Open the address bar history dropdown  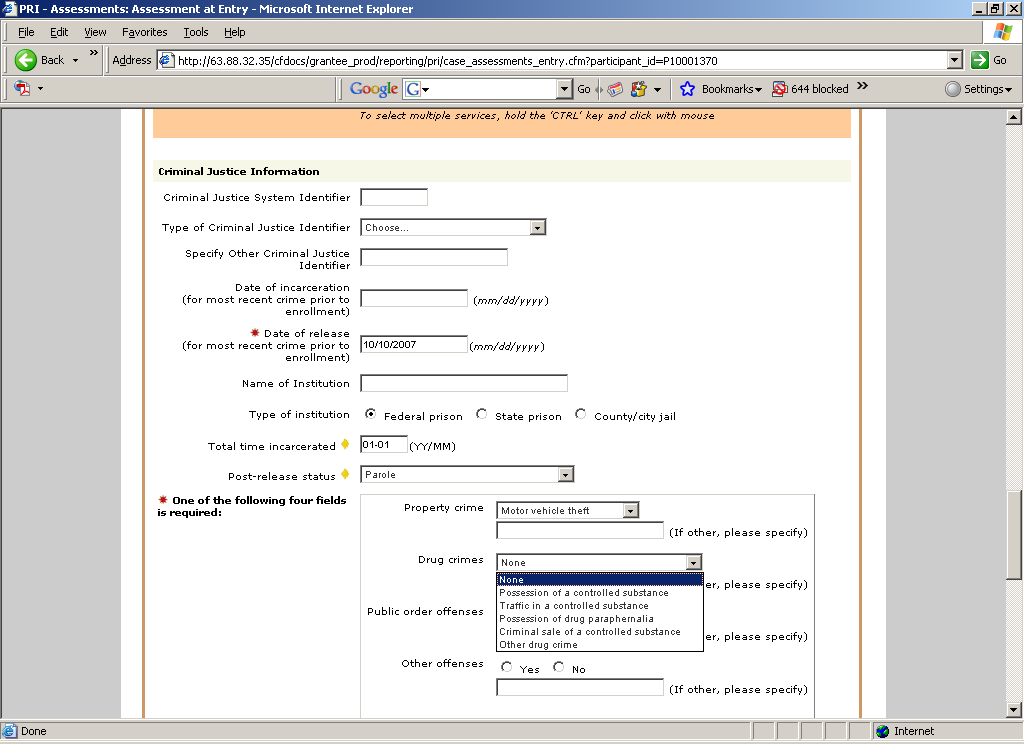955,60
